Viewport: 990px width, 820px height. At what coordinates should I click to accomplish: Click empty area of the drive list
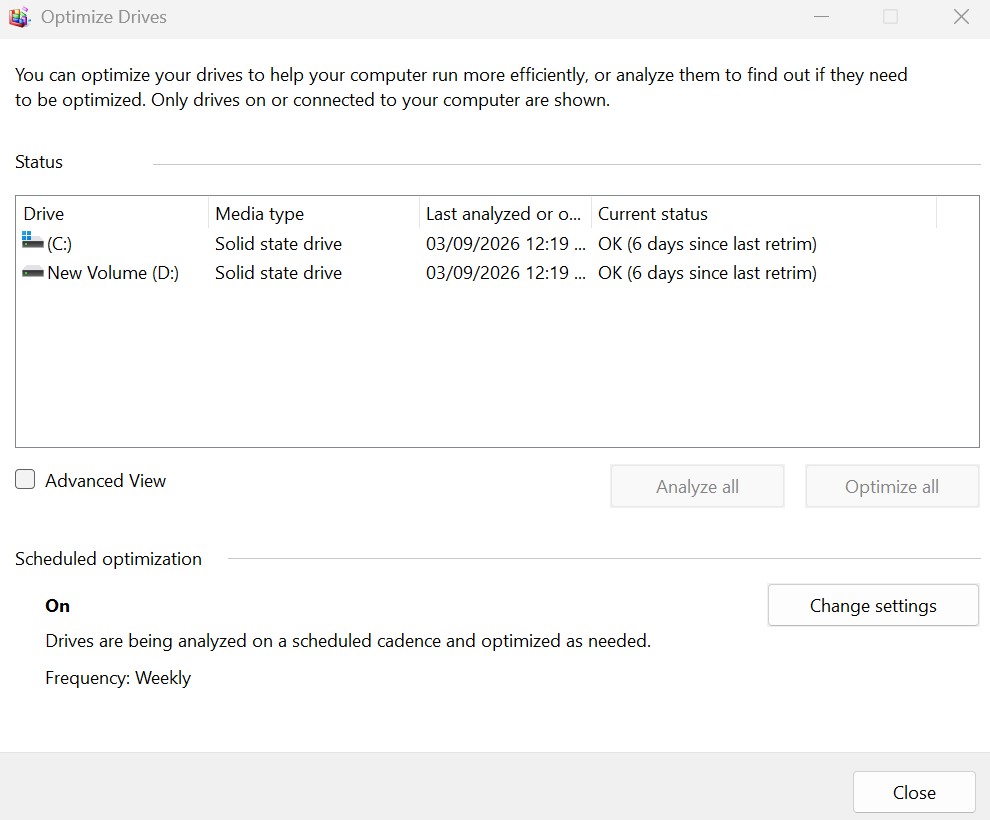click(497, 366)
